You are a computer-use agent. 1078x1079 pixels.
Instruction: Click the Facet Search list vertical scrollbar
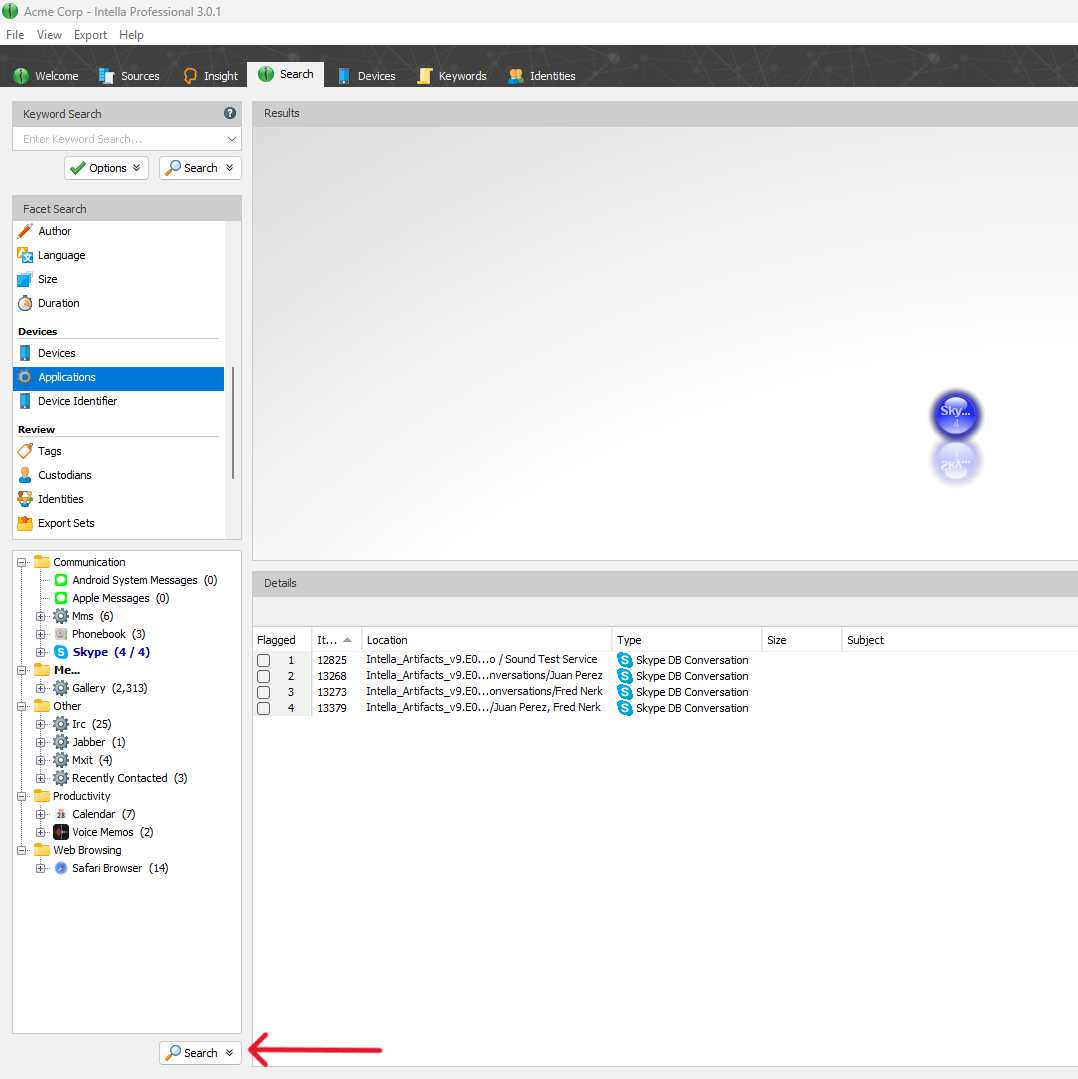click(x=233, y=420)
